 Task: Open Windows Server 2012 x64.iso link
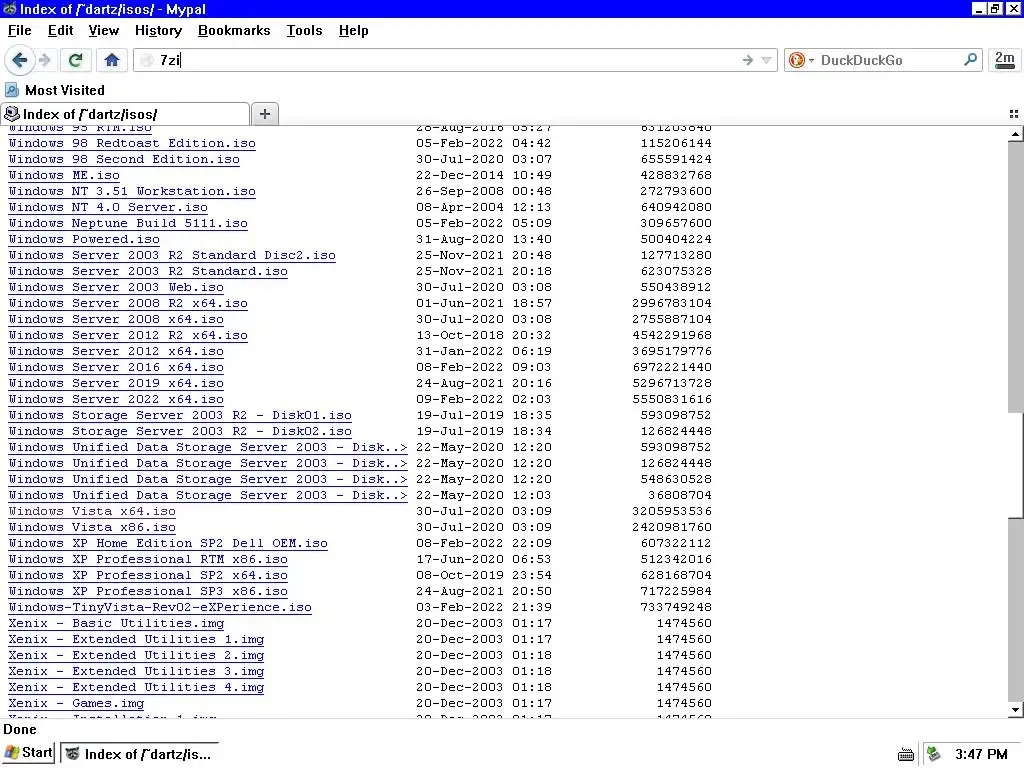[116, 351]
